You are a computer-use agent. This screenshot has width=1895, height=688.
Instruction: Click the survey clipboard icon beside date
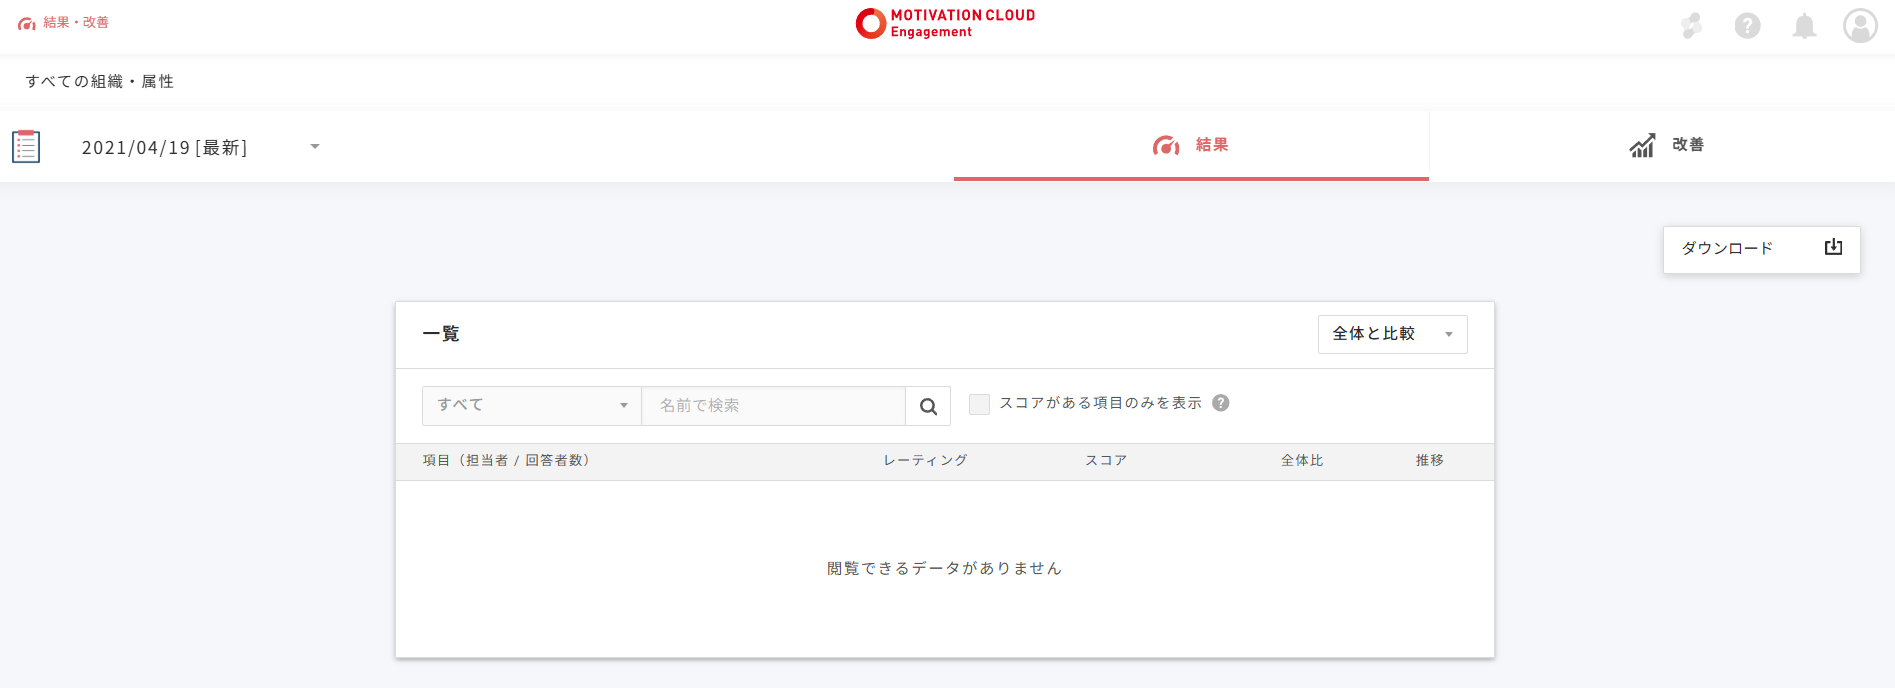pyautogui.click(x=26, y=147)
